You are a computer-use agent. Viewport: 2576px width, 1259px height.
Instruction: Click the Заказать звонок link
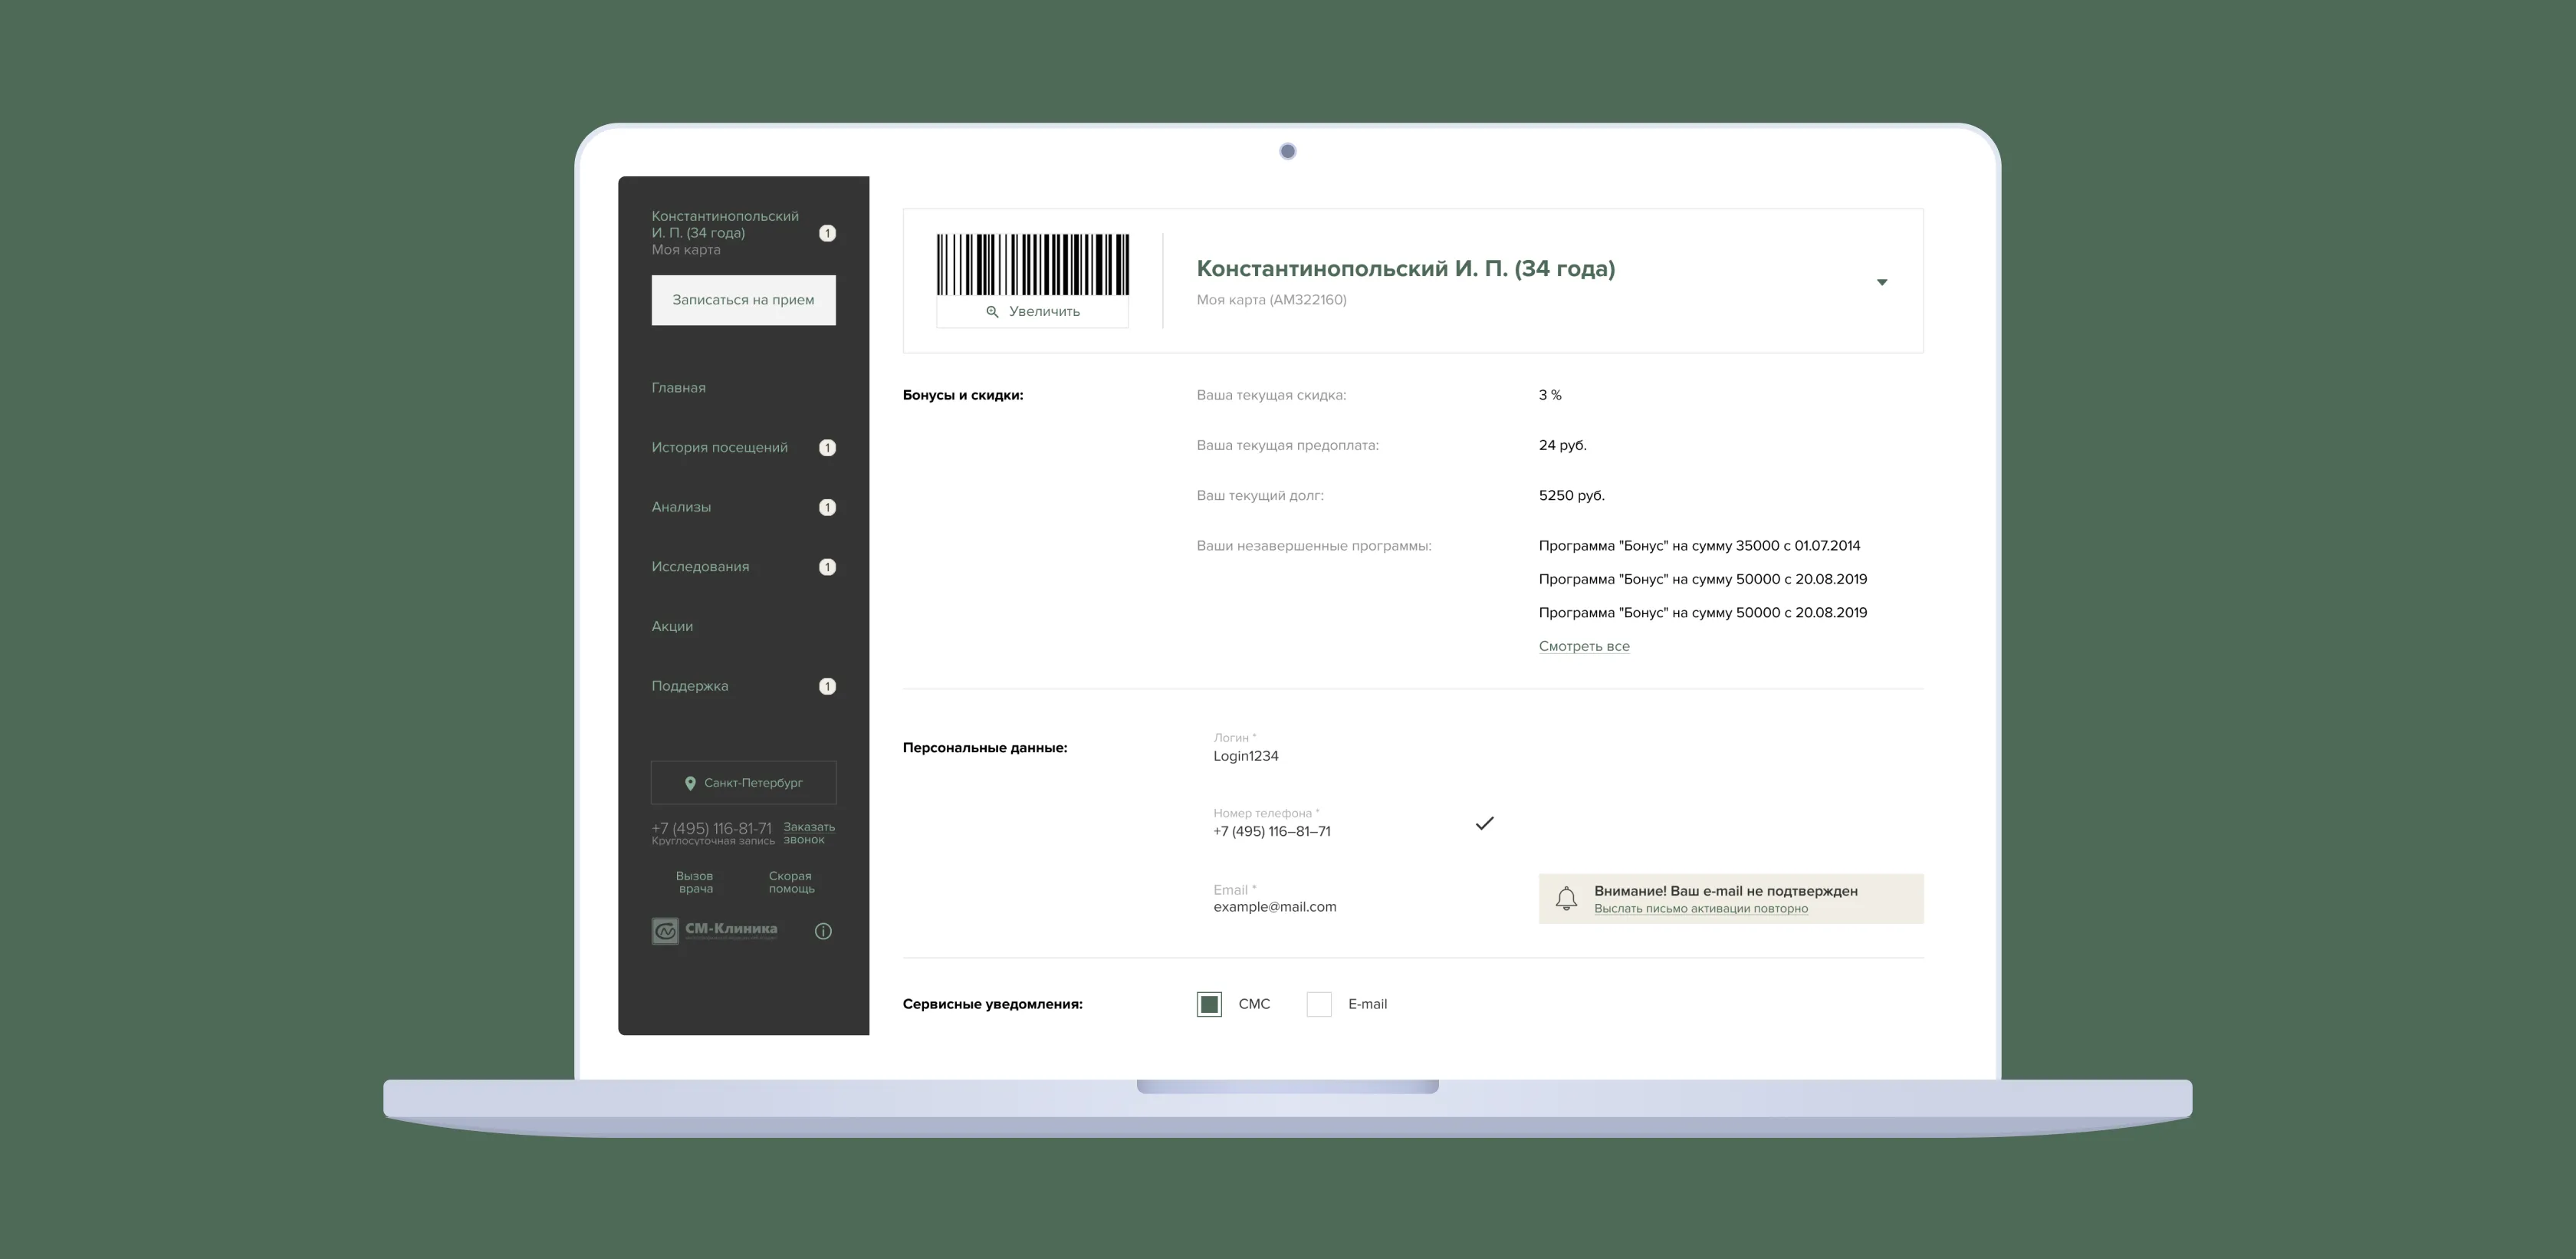pos(809,833)
